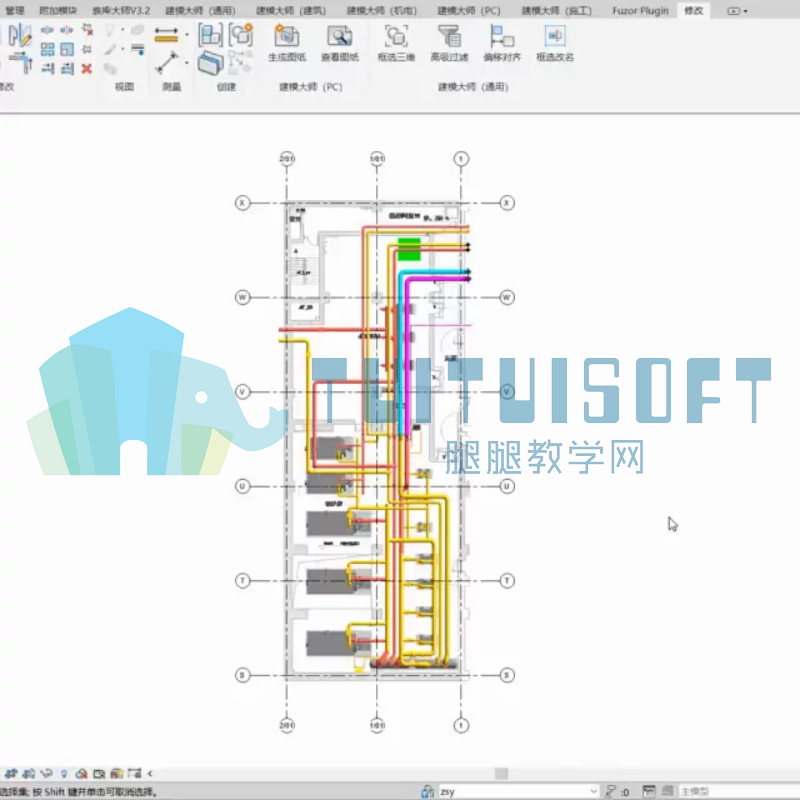Screen dimensions: 800x800
Task: Toggle reveal hidden elements lightbulb icon
Action: [64, 773]
